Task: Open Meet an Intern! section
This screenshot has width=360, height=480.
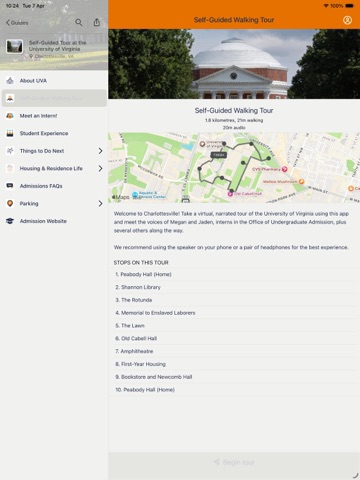Action: 54,116
